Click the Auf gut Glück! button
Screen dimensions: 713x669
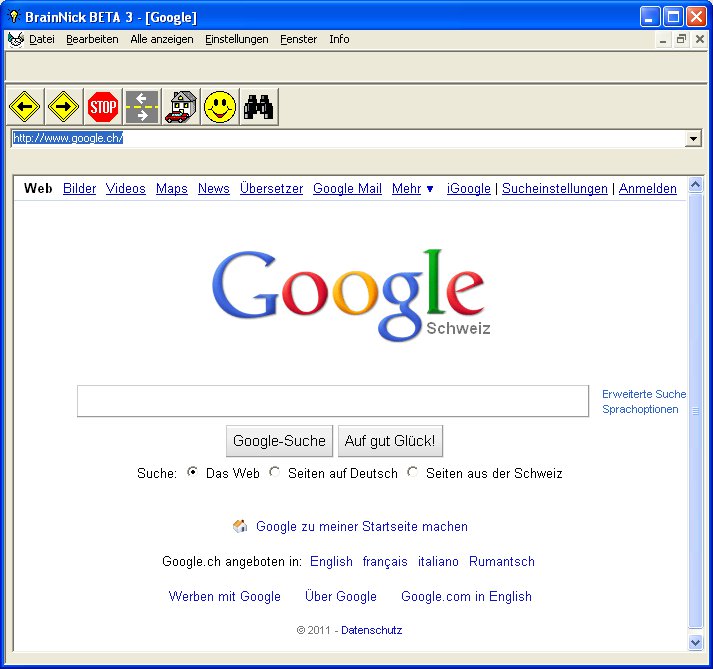390,441
